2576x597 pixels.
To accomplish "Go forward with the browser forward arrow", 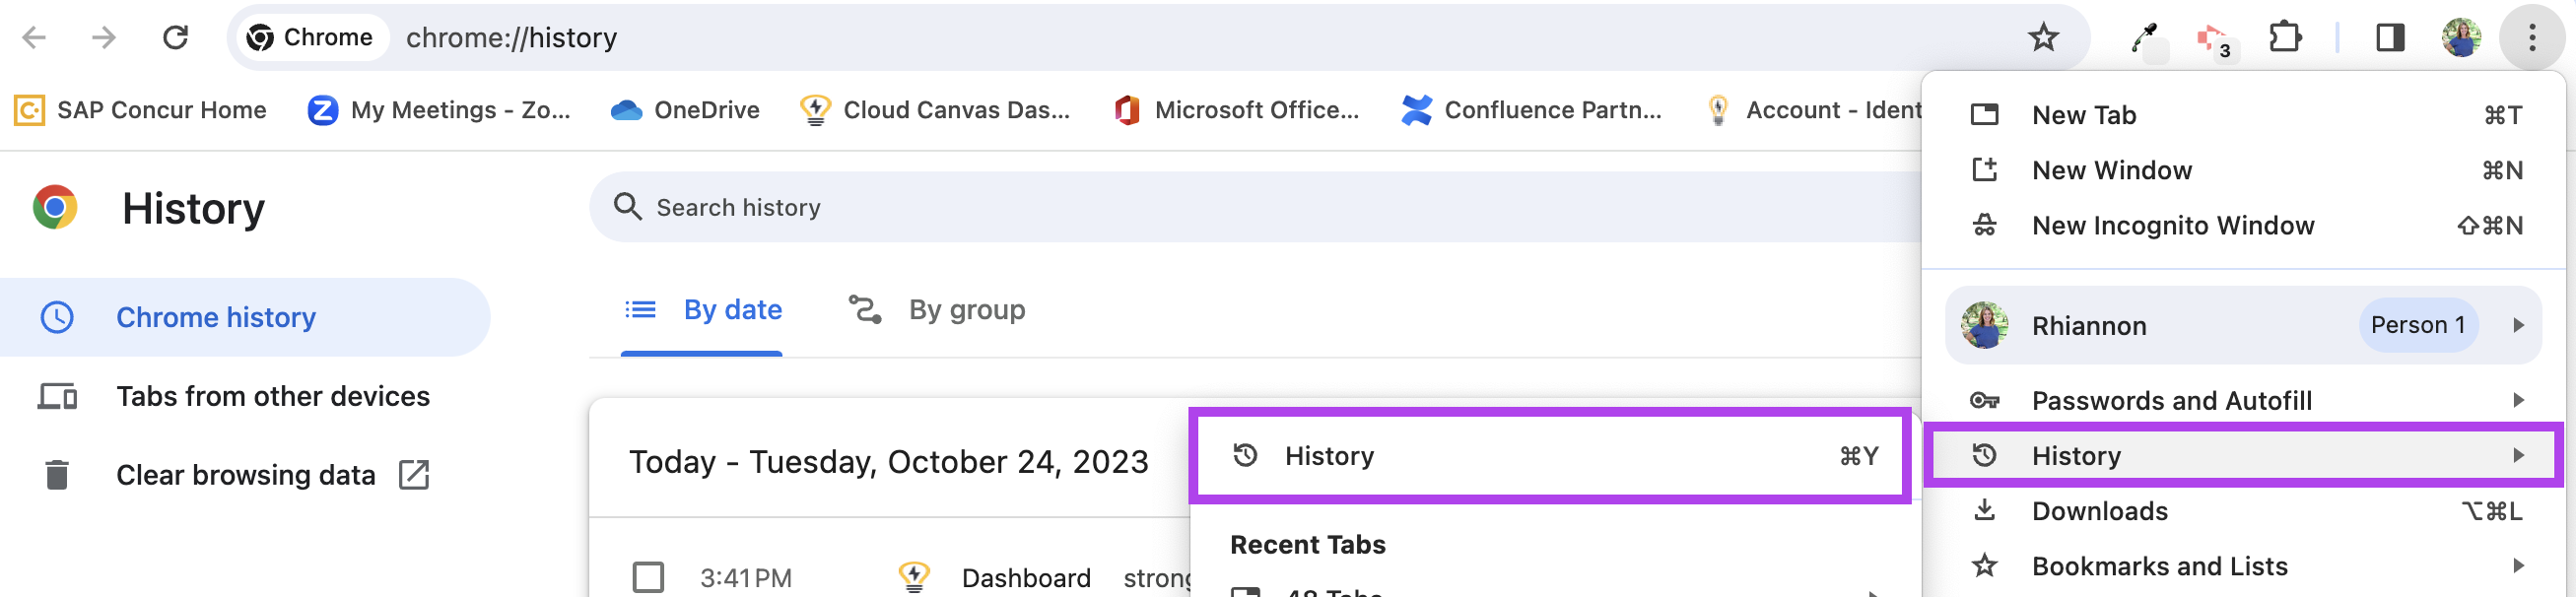I will [104, 38].
